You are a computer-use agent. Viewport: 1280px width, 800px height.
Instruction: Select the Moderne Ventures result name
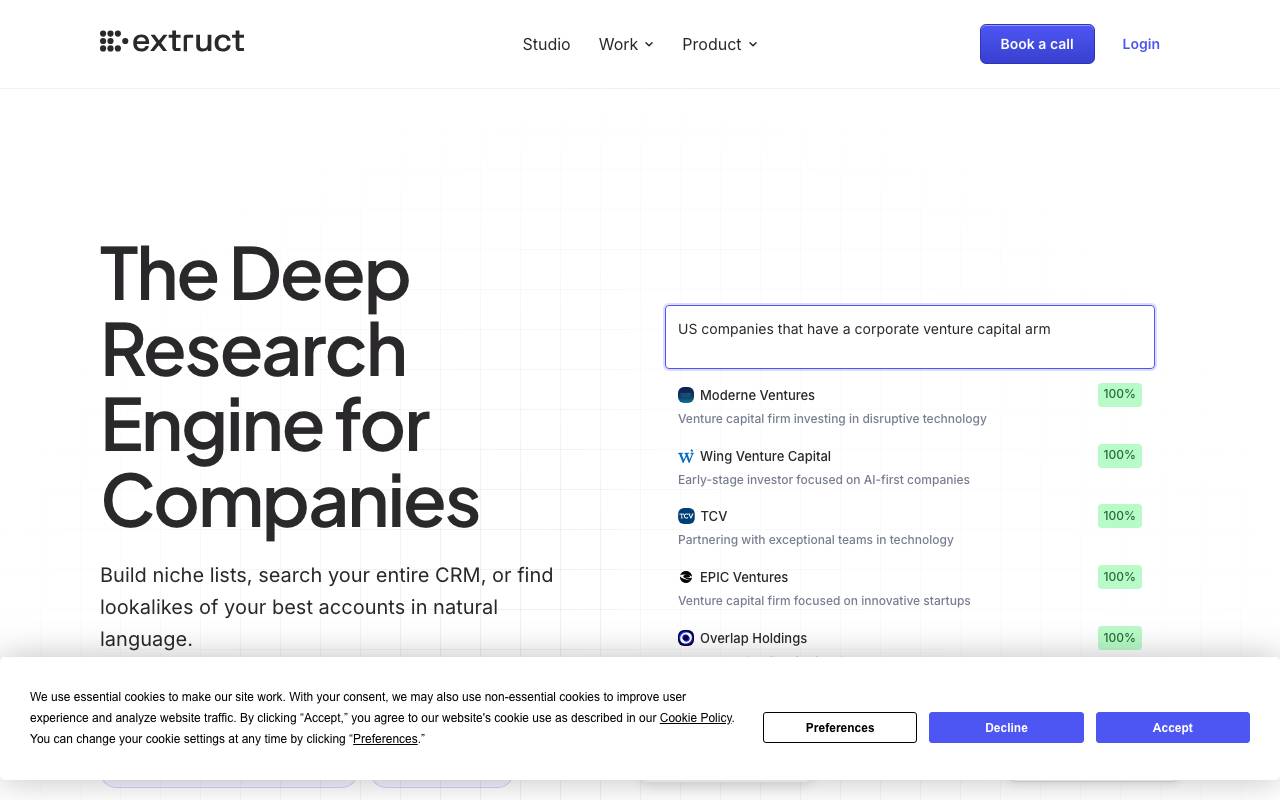click(x=757, y=395)
